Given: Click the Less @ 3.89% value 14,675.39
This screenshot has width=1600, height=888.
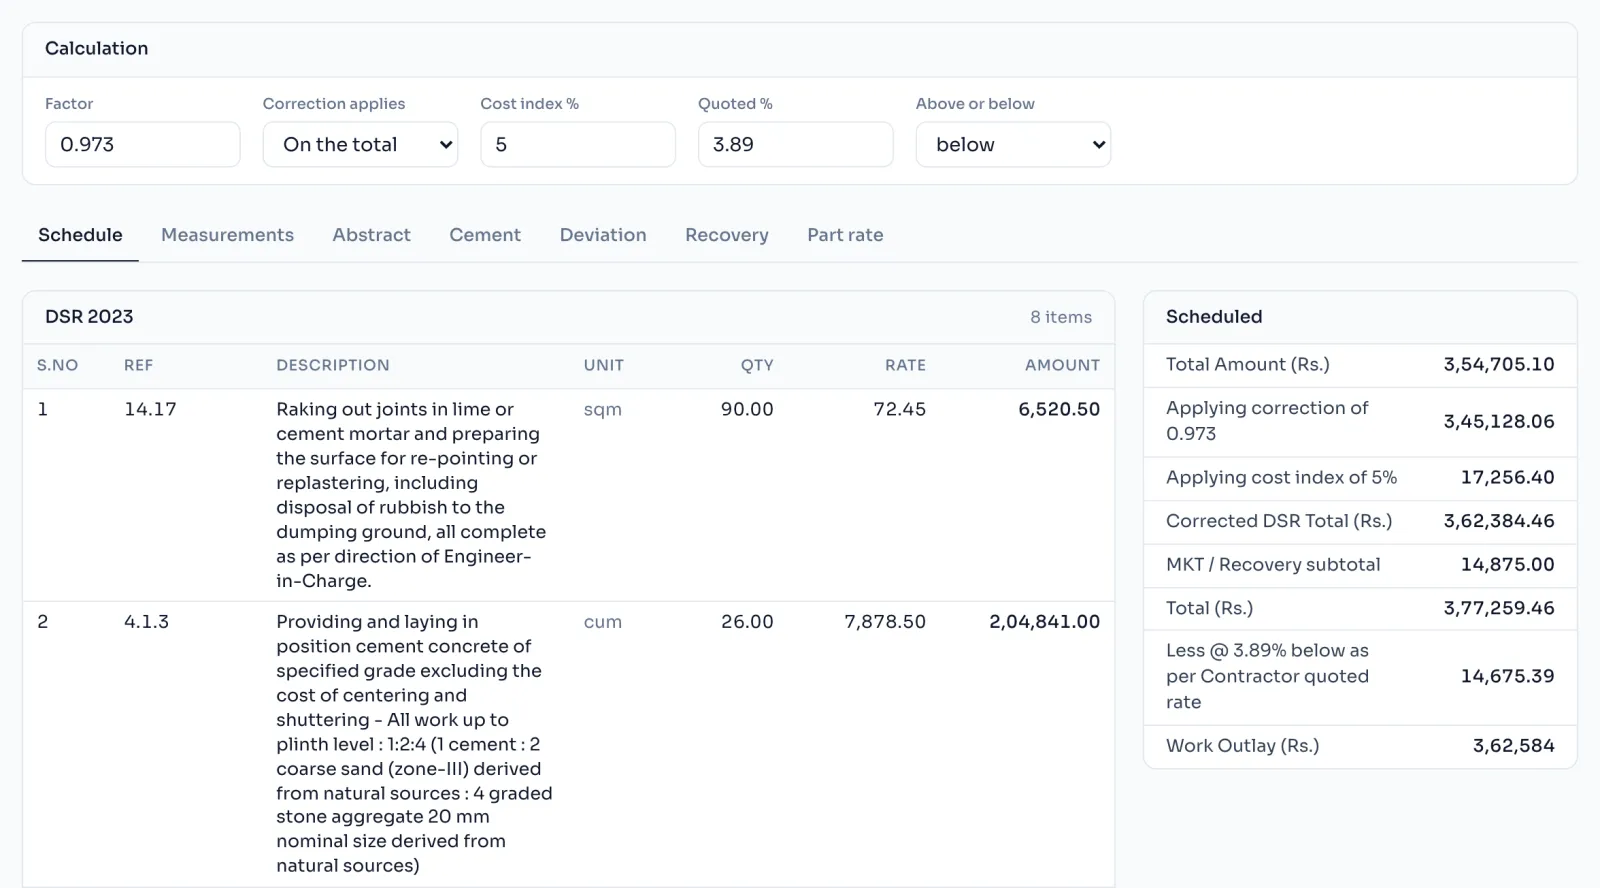Looking at the screenshot, I should 1507,676.
